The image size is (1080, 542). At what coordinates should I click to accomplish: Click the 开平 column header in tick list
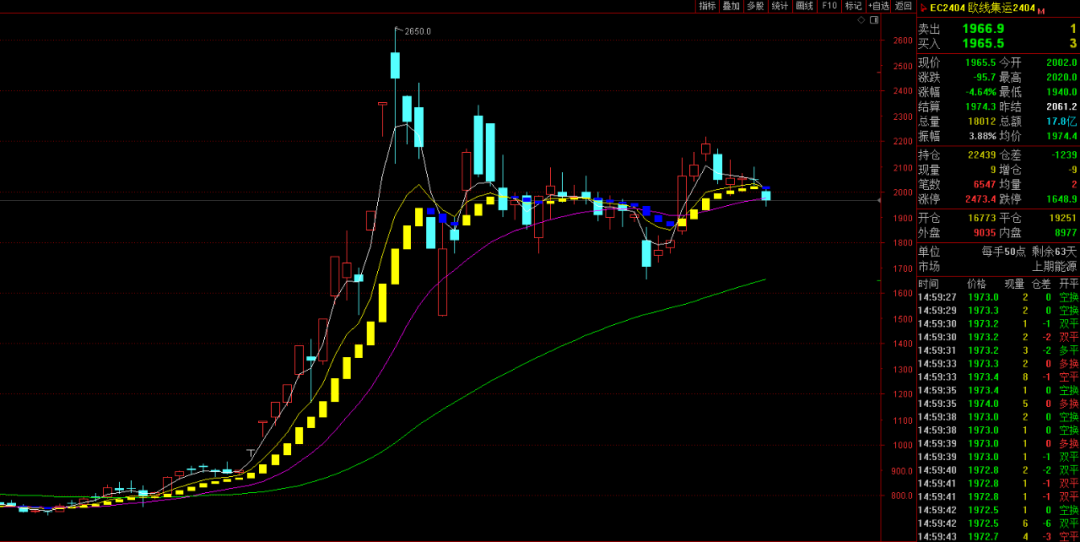coord(1068,284)
